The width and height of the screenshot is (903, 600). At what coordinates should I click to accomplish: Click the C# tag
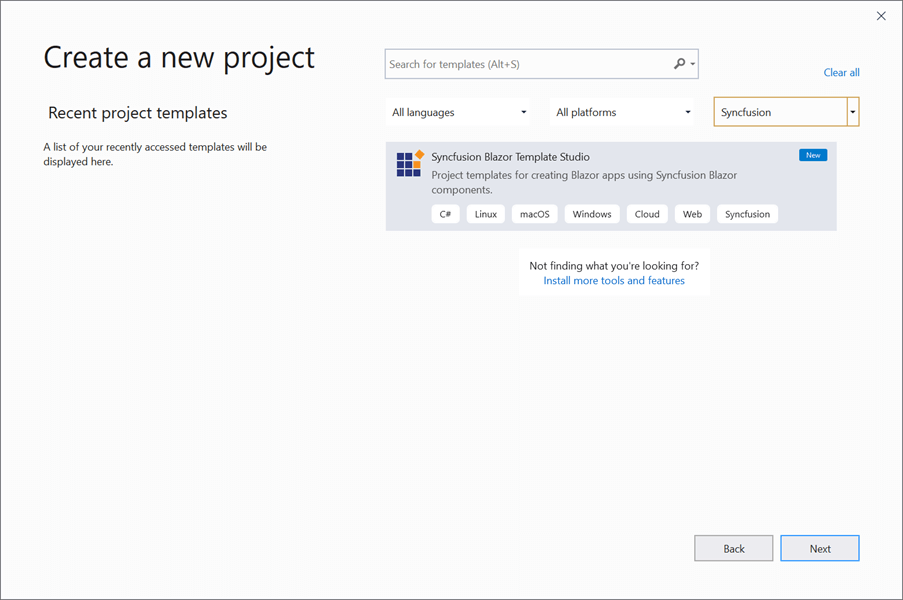point(446,214)
